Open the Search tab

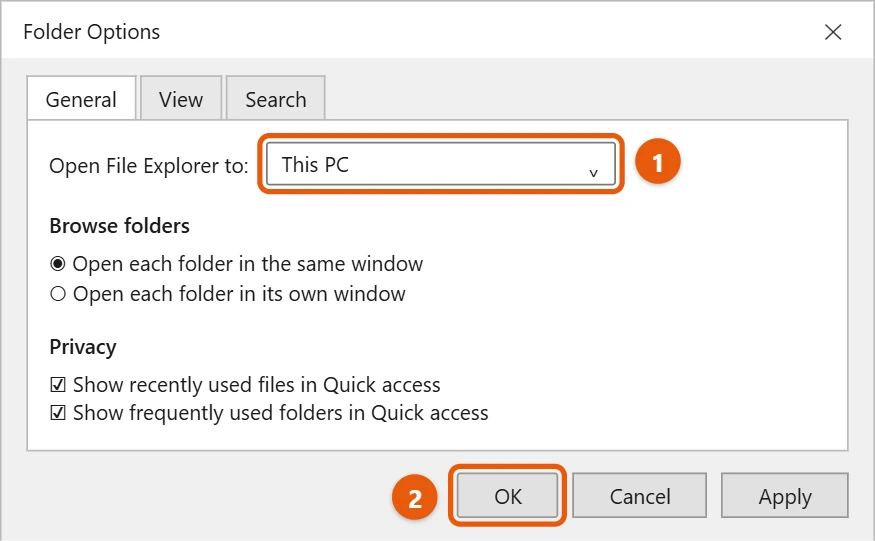tap(276, 99)
